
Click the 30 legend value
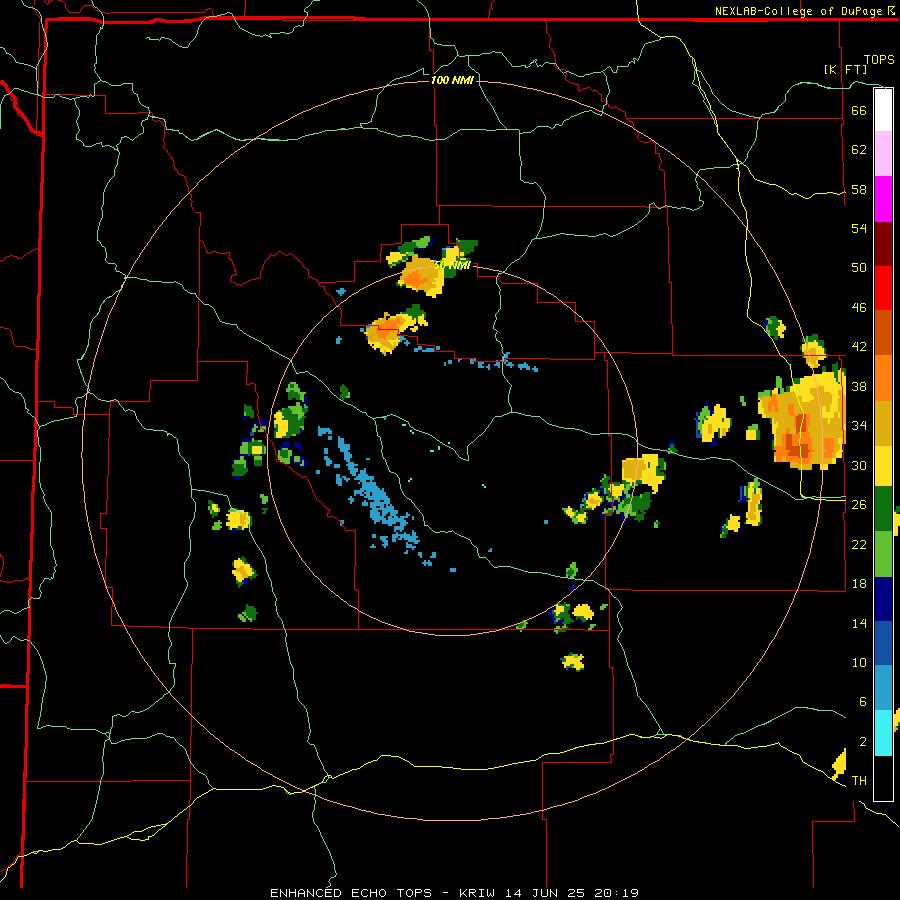click(x=859, y=465)
